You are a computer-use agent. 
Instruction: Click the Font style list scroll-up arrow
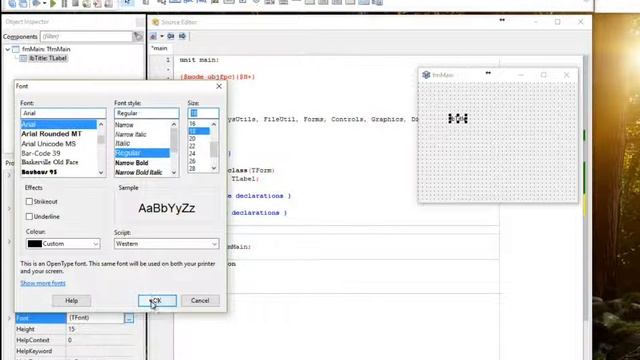[x=174, y=124]
